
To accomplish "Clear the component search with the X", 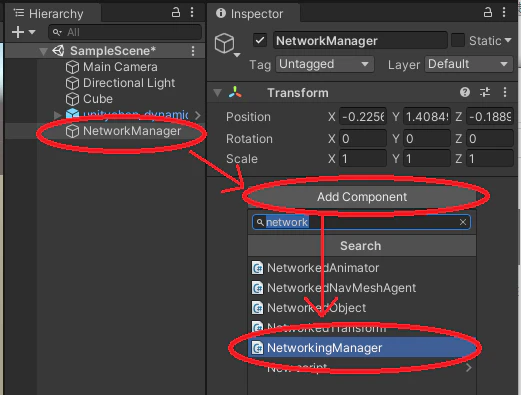I will pyautogui.click(x=463, y=222).
